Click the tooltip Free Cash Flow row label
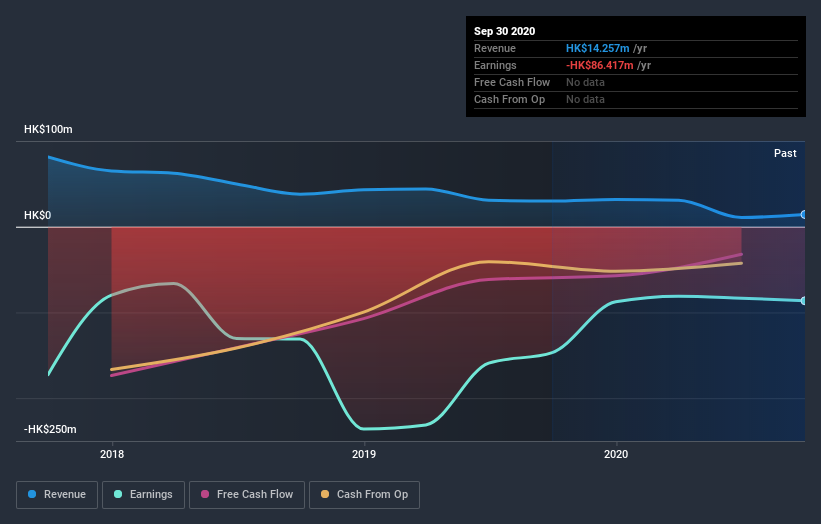Image resolution: width=821 pixels, height=524 pixels. tap(512, 82)
